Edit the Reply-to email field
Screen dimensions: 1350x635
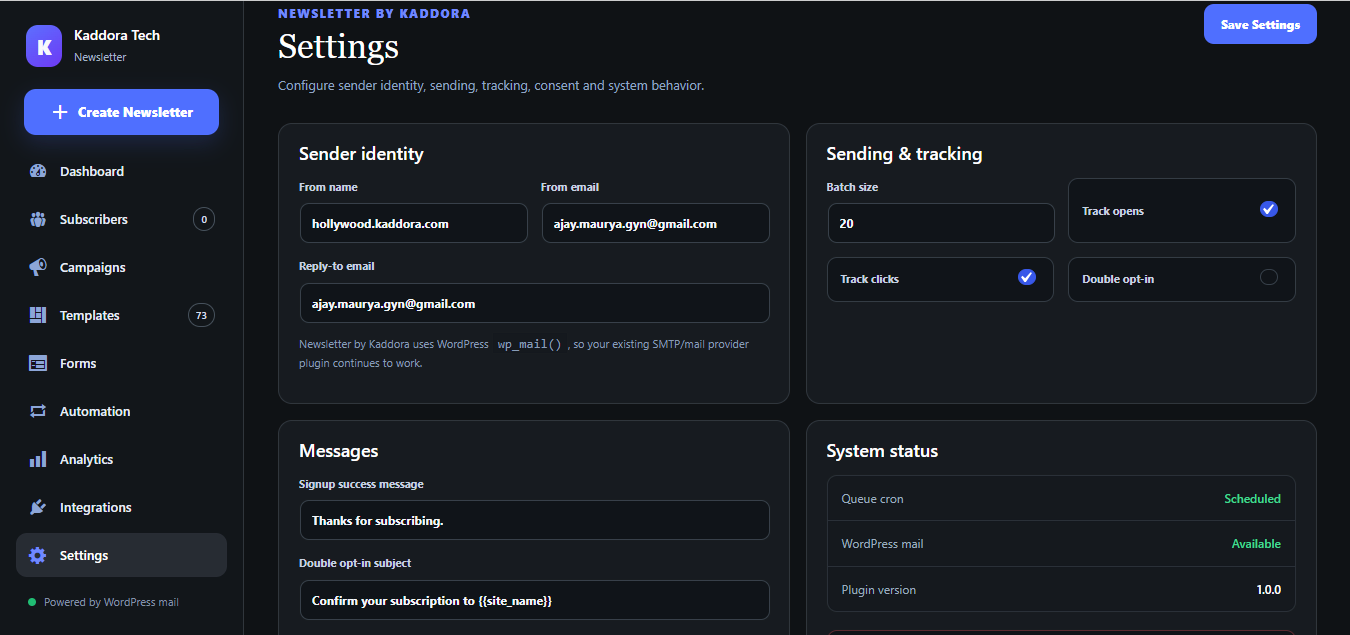534,303
